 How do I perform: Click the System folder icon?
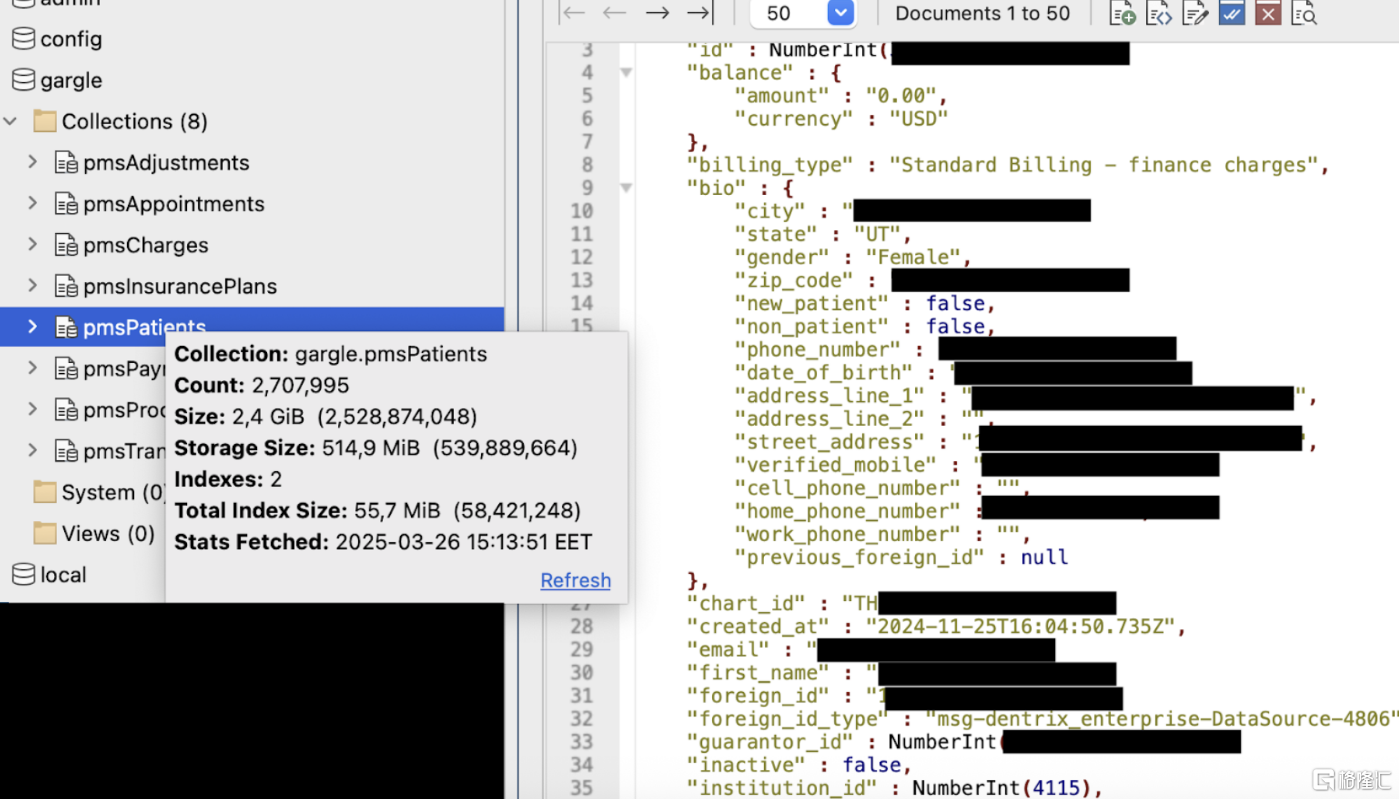click(x=45, y=492)
